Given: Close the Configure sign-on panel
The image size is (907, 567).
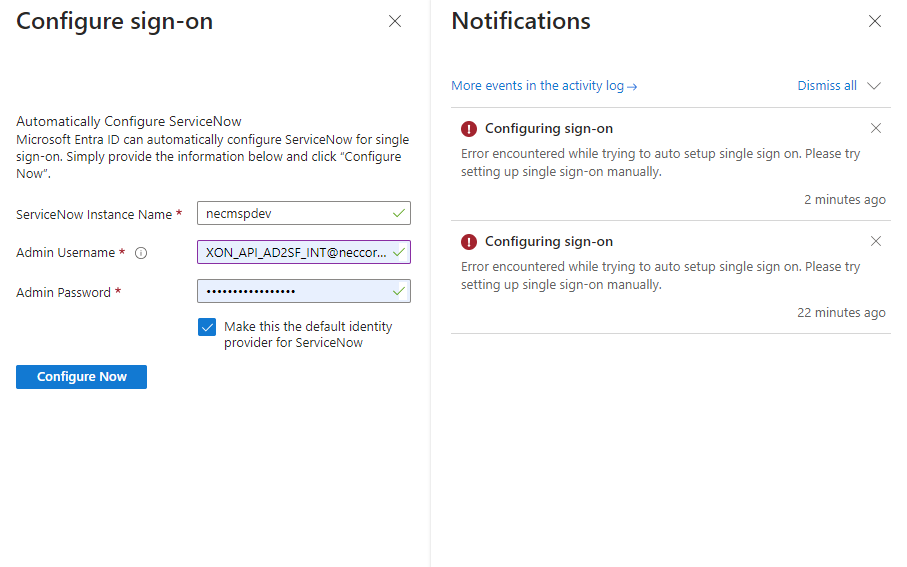Looking at the screenshot, I should click(395, 21).
